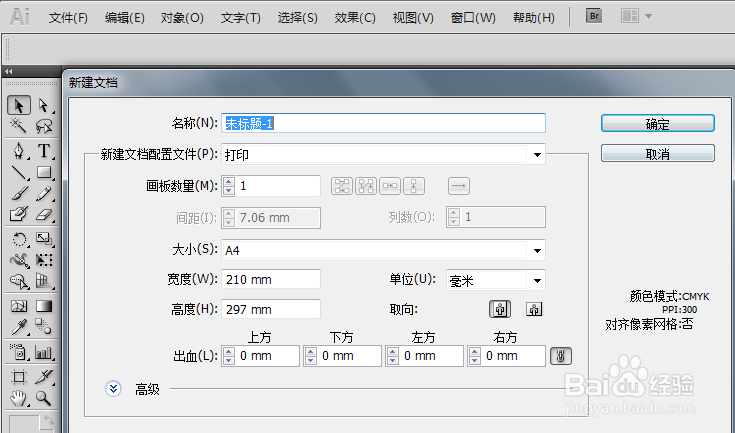Increase bottom bleed (下方) with up arrow
This screenshot has height=433, width=735.
pyautogui.click(x=311, y=351)
